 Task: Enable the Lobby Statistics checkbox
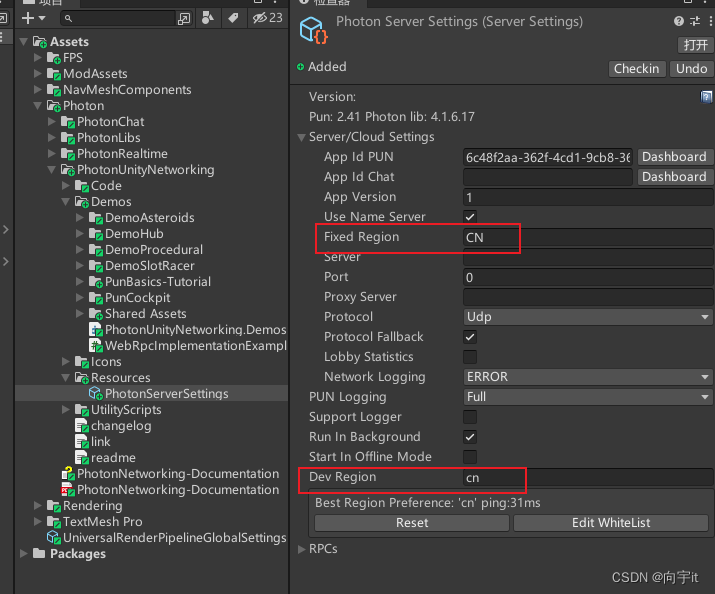[470, 357]
